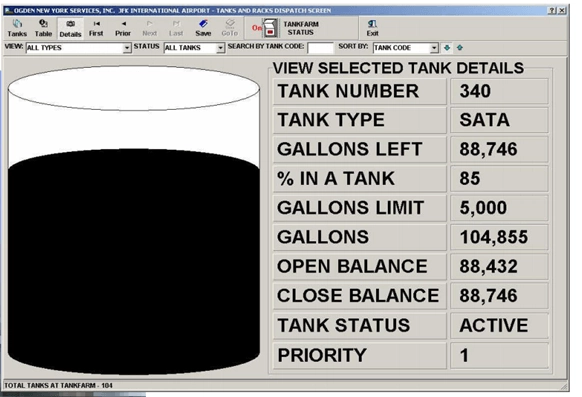Open the Tanks view from toolbar
The width and height of the screenshot is (582, 397).
point(17,29)
